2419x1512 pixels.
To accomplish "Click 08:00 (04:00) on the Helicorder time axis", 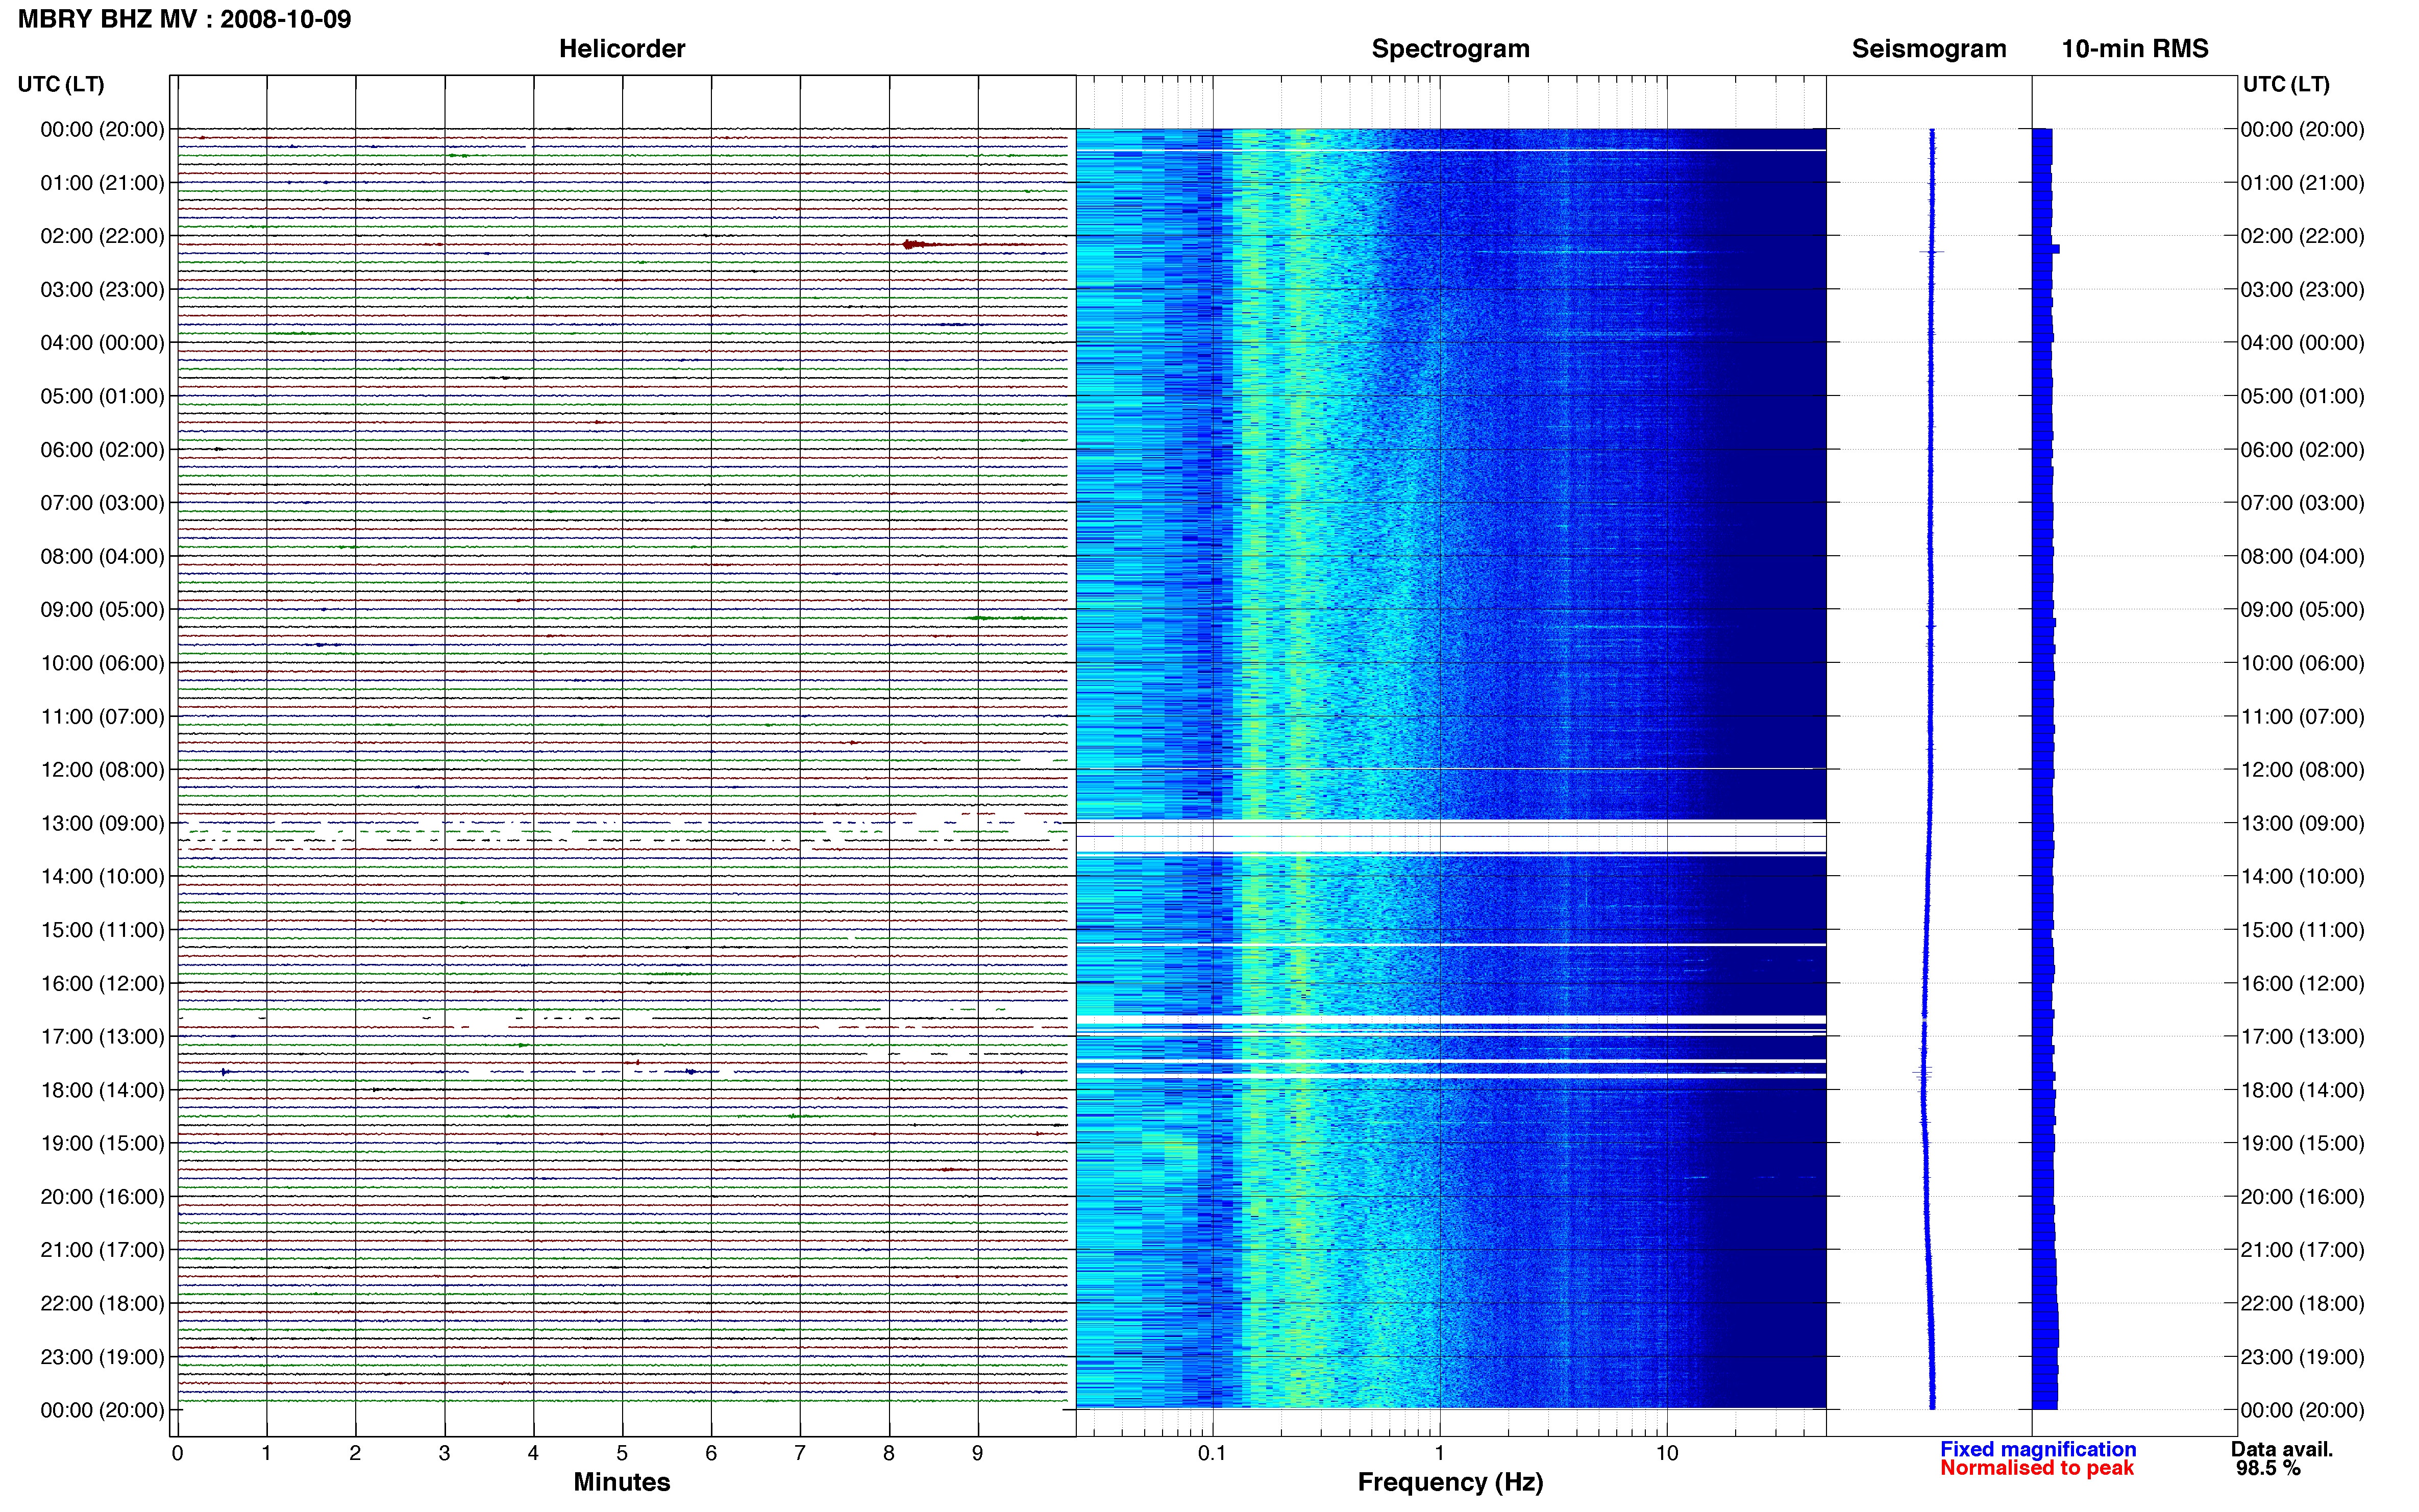I will click(102, 556).
